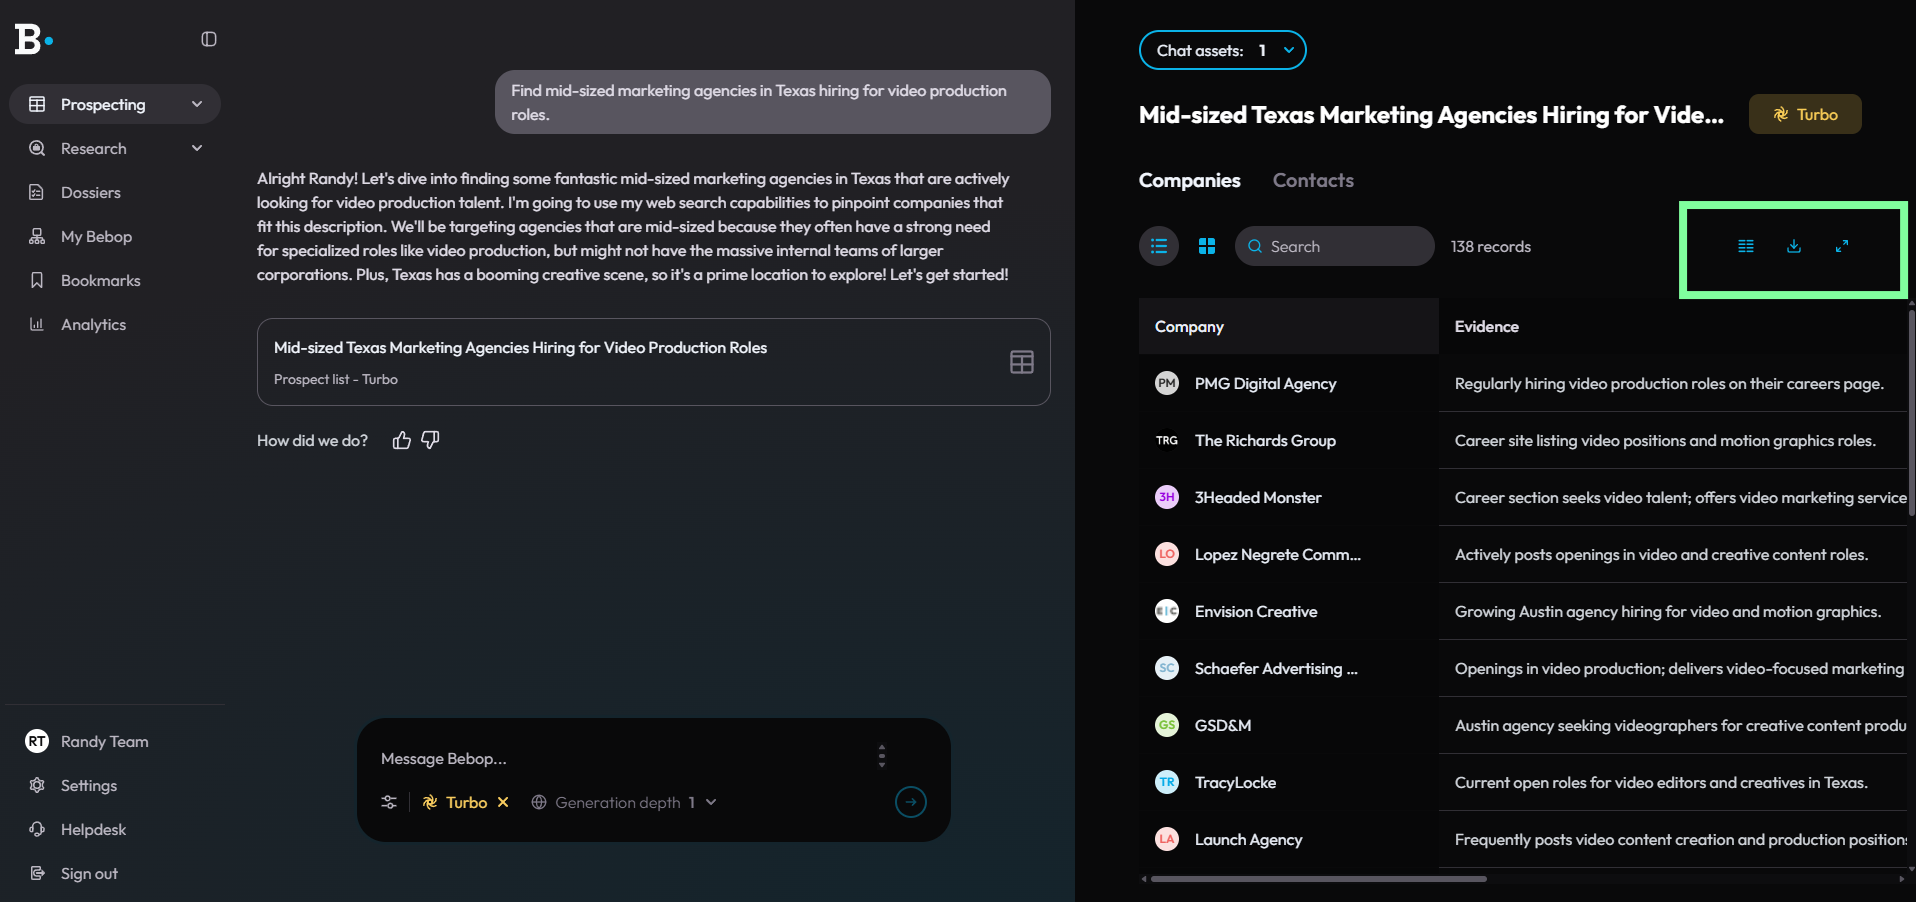Expand the Research menu chevron
1916x902 pixels.
click(x=197, y=148)
